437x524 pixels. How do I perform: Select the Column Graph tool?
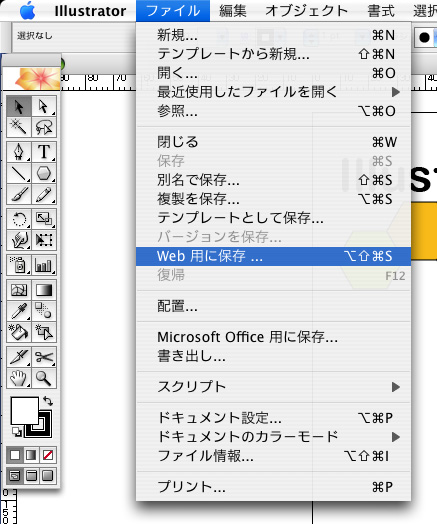[x=44, y=265]
